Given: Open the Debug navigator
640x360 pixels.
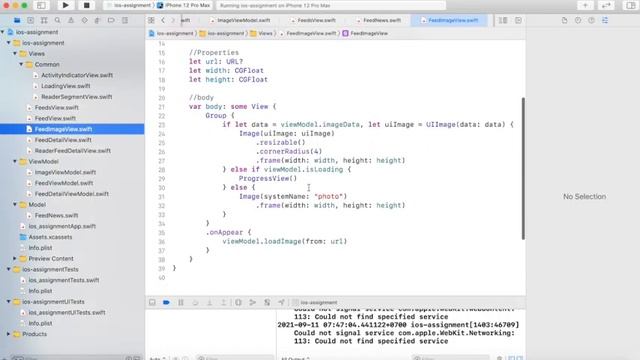Looking at the screenshot, I should [98, 20].
